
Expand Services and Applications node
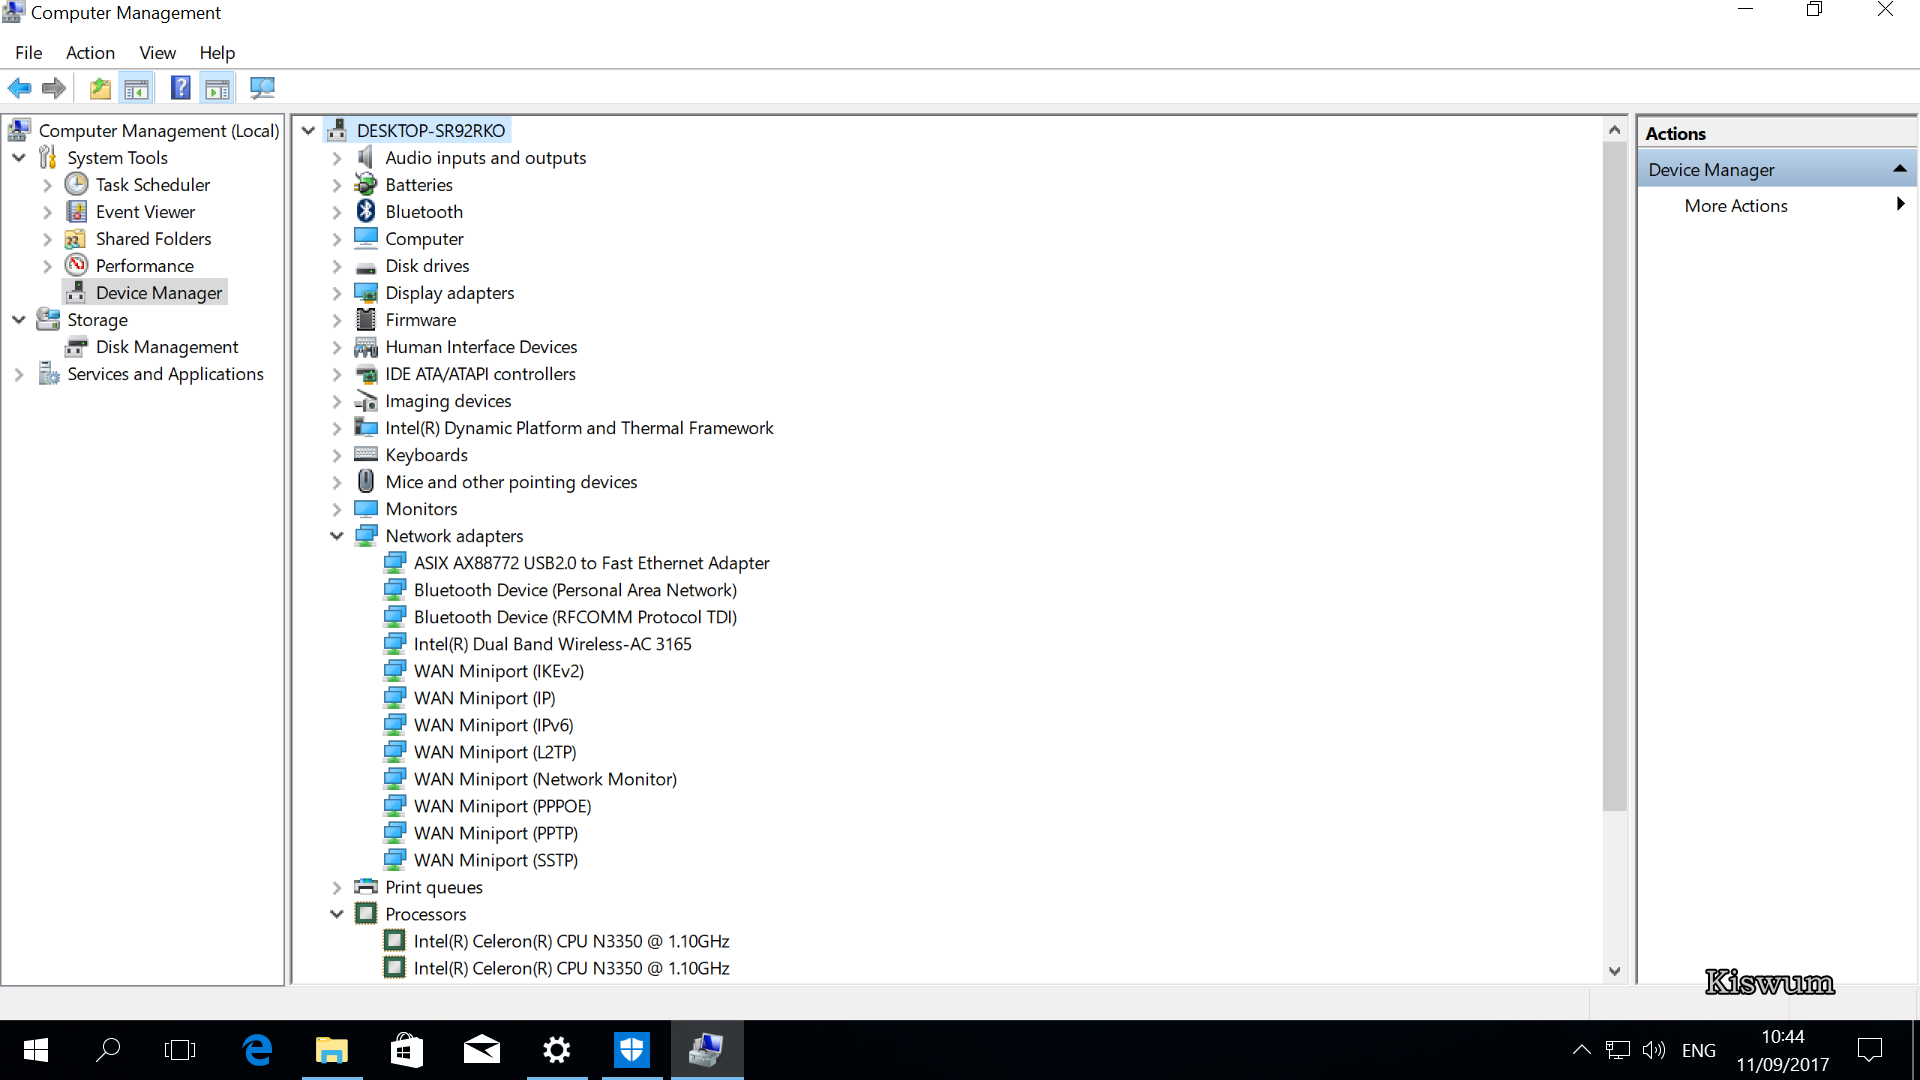point(19,374)
